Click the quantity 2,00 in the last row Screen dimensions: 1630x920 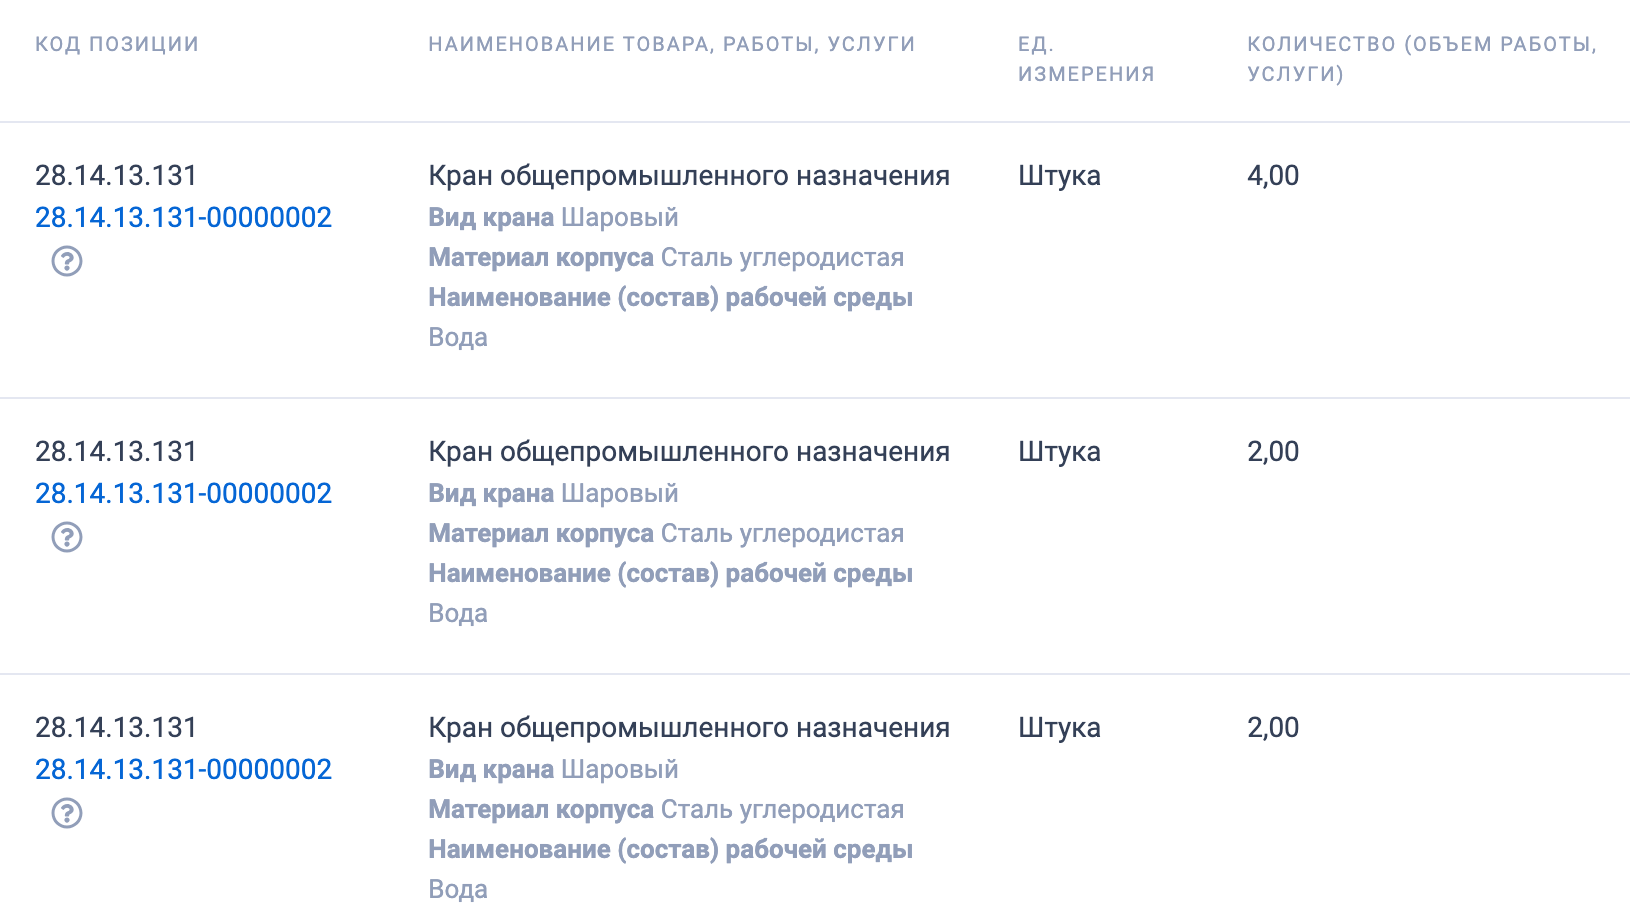click(x=1273, y=728)
